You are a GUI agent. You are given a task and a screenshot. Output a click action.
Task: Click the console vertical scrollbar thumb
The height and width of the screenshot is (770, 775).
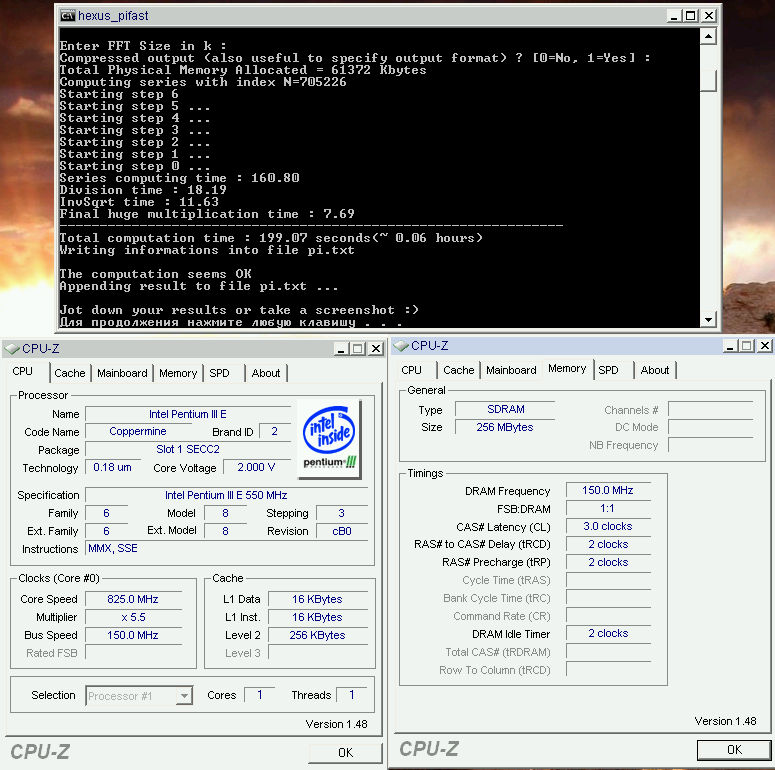pyautogui.click(x=708, y=80)
